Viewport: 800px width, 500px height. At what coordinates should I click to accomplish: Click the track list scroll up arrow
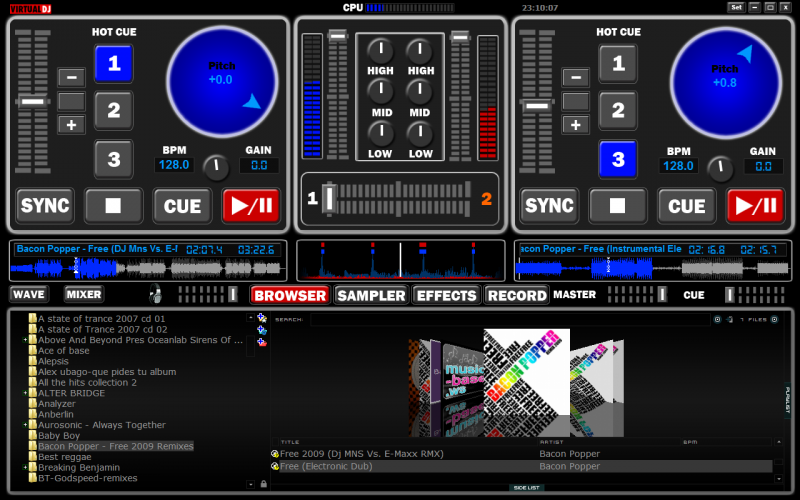(x=779, y=442)
